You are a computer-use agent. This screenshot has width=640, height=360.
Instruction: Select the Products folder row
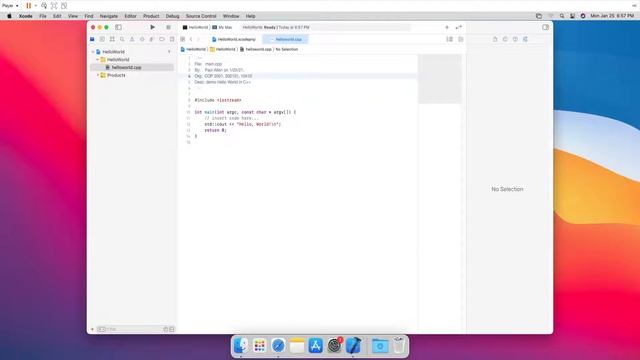click(x=132, y=75)
